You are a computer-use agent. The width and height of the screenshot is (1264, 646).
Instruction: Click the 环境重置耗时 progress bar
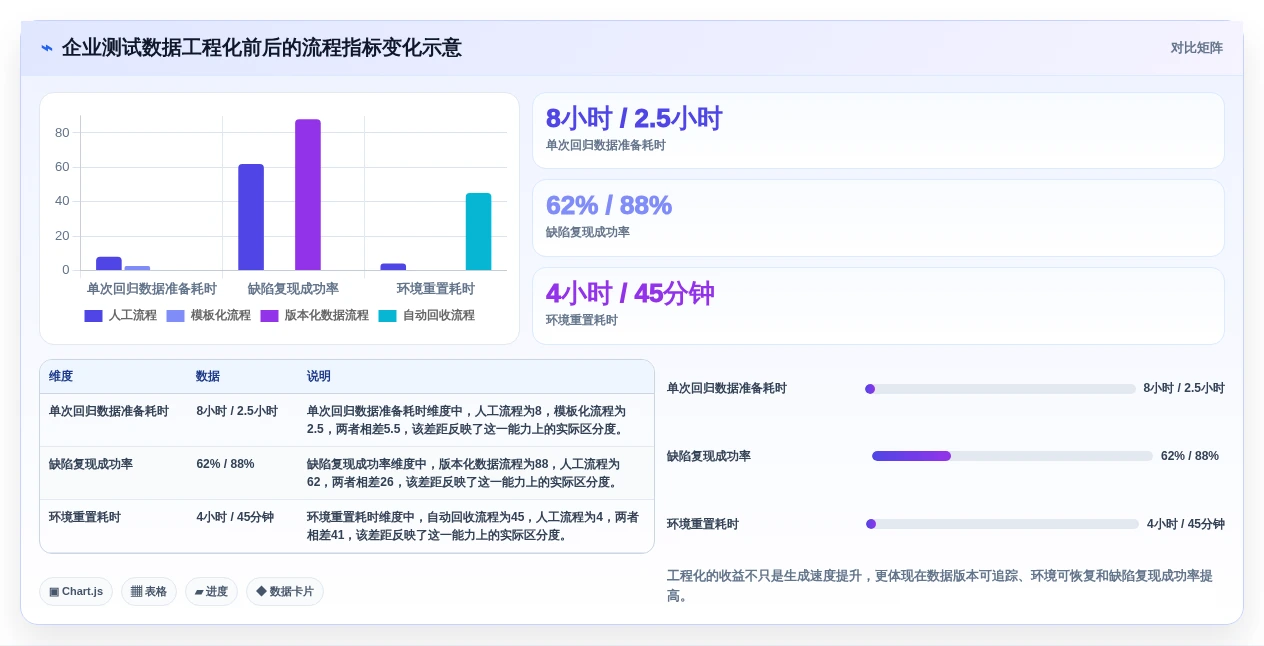(1002, 524)
